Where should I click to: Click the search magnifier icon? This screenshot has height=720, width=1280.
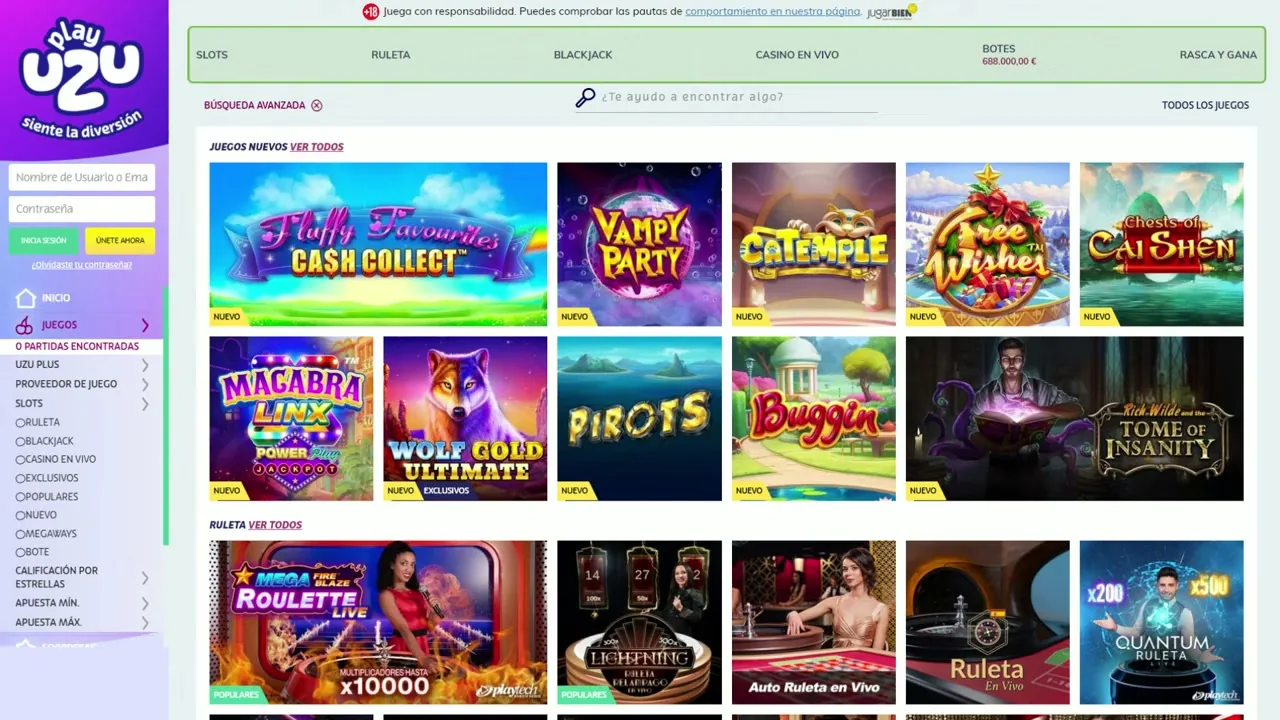click(x=585, y=97)
